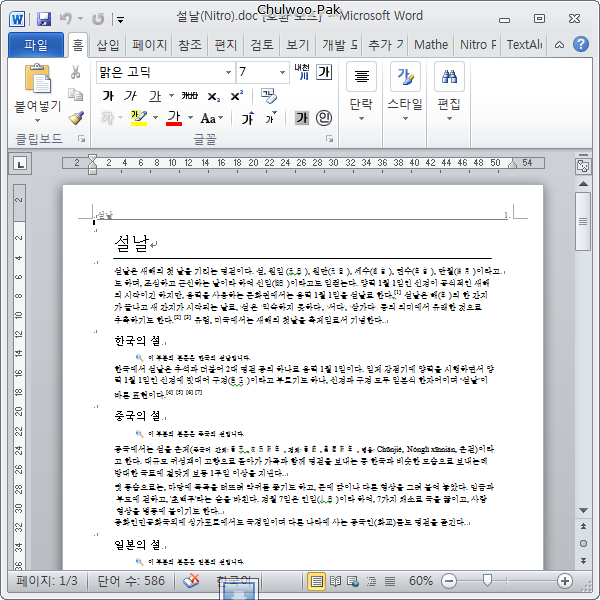This screenshot has height=600, width=600.
Task: Click the Redo icon in title bar
Action: (x=98, y=19)
